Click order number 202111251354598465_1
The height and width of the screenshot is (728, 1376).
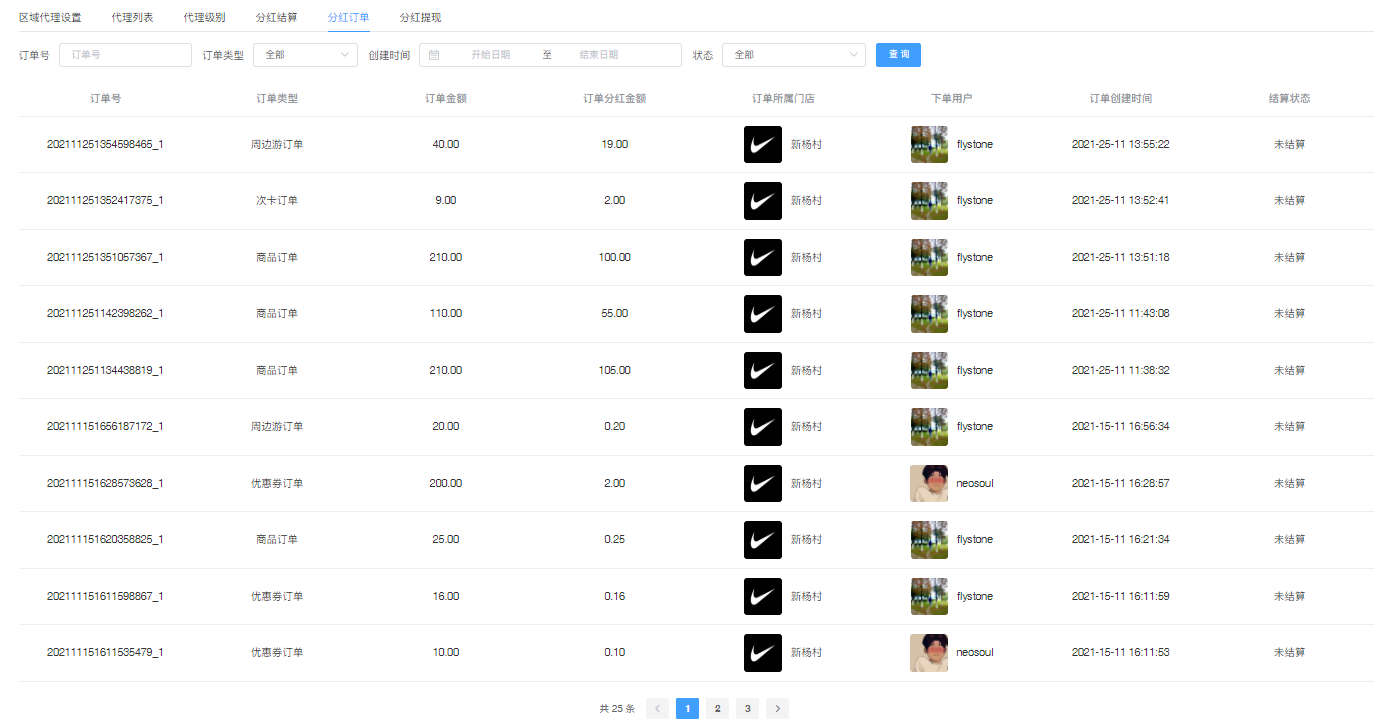pos(105,144)
